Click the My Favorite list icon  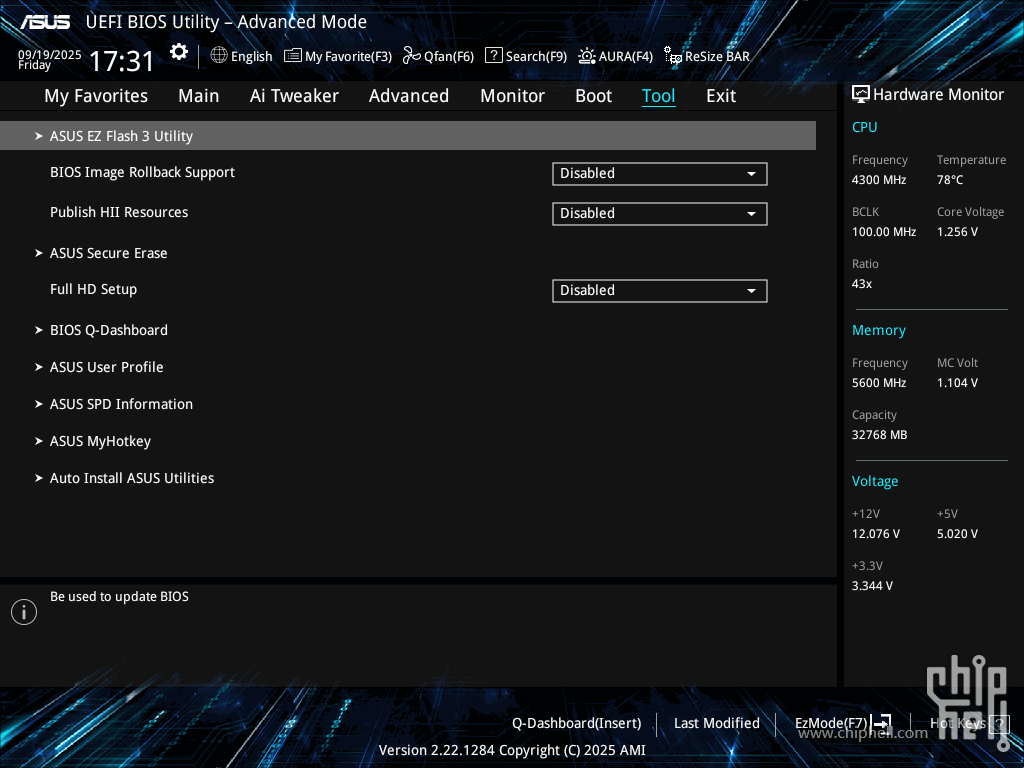pyautogui.click(x=293, y=56)
